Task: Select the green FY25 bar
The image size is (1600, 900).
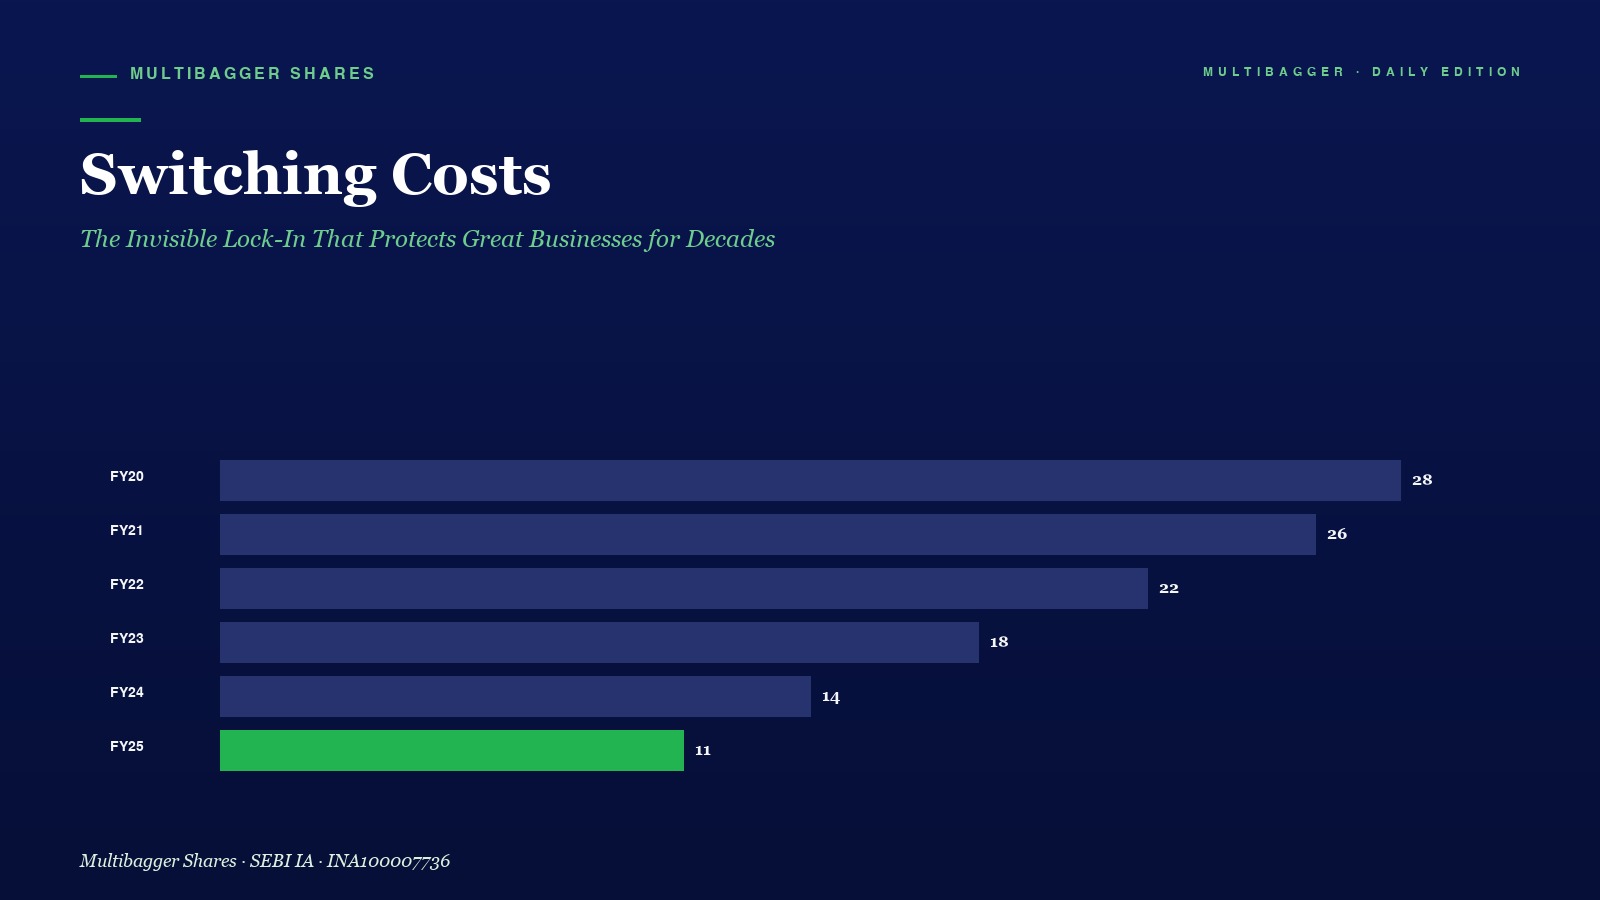Action: click(452, 750)
